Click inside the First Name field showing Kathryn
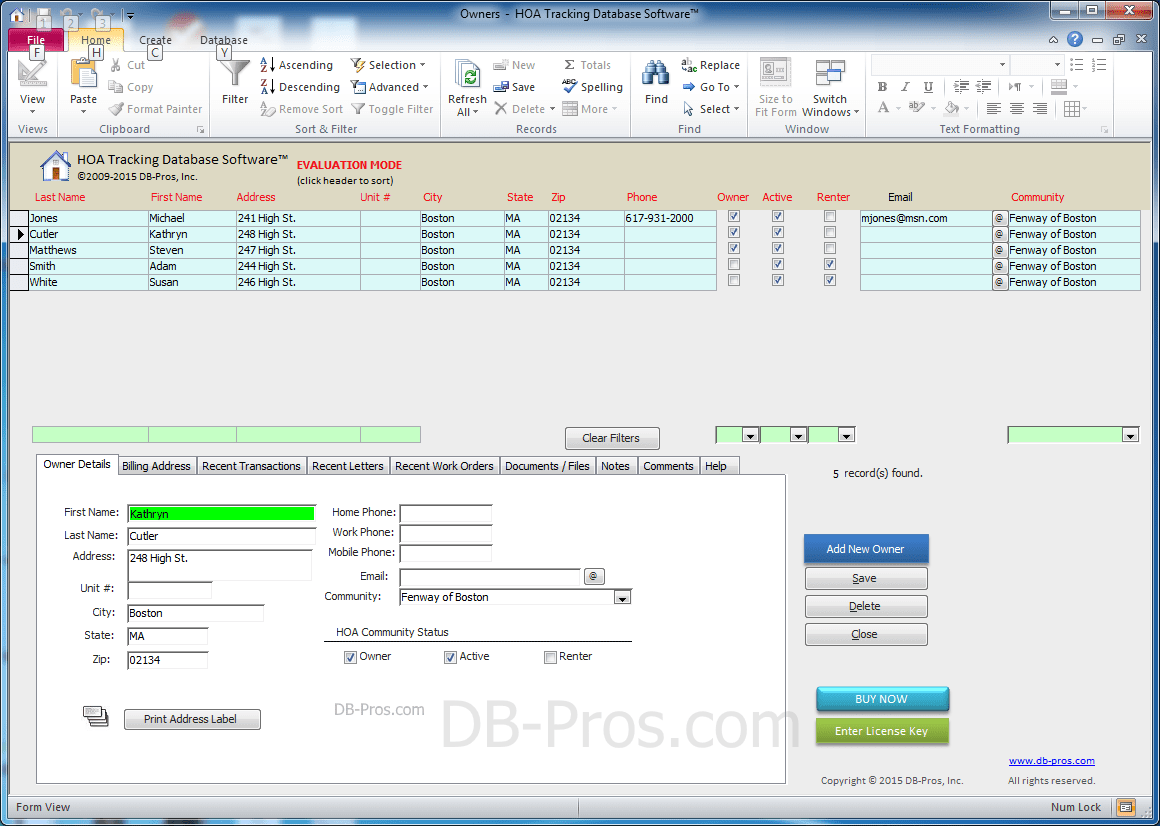This screenshot has height=826, width=1160. pyautogui.click(x=220, y=513)
